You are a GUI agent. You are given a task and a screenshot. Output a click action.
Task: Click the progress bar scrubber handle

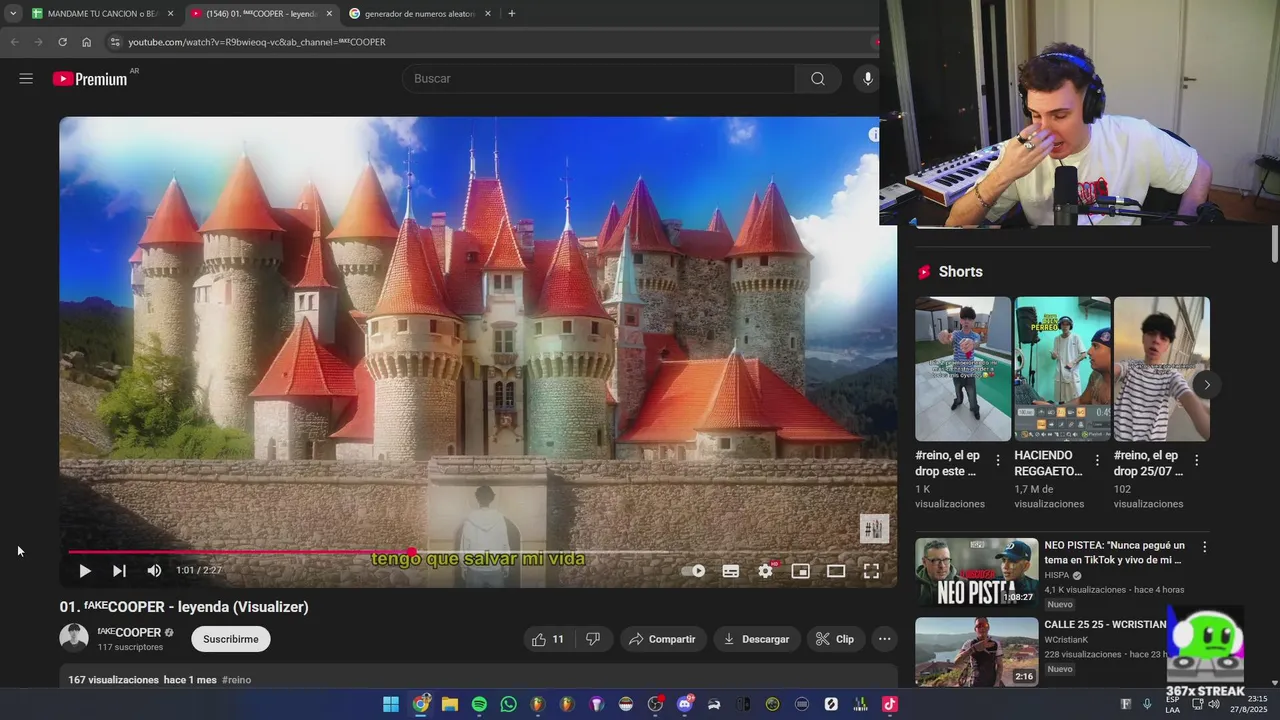point(412,552)
